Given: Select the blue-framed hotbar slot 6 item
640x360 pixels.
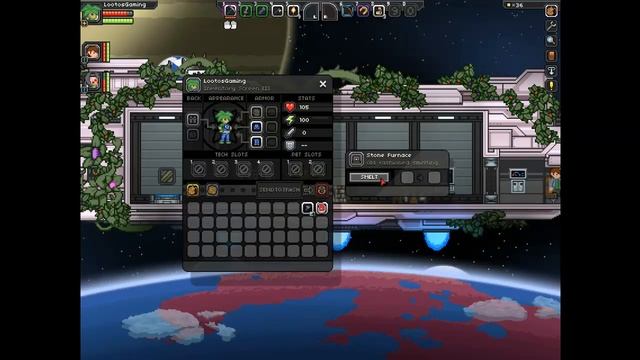Looking at the screenshot, I should [x=347, y=10].
